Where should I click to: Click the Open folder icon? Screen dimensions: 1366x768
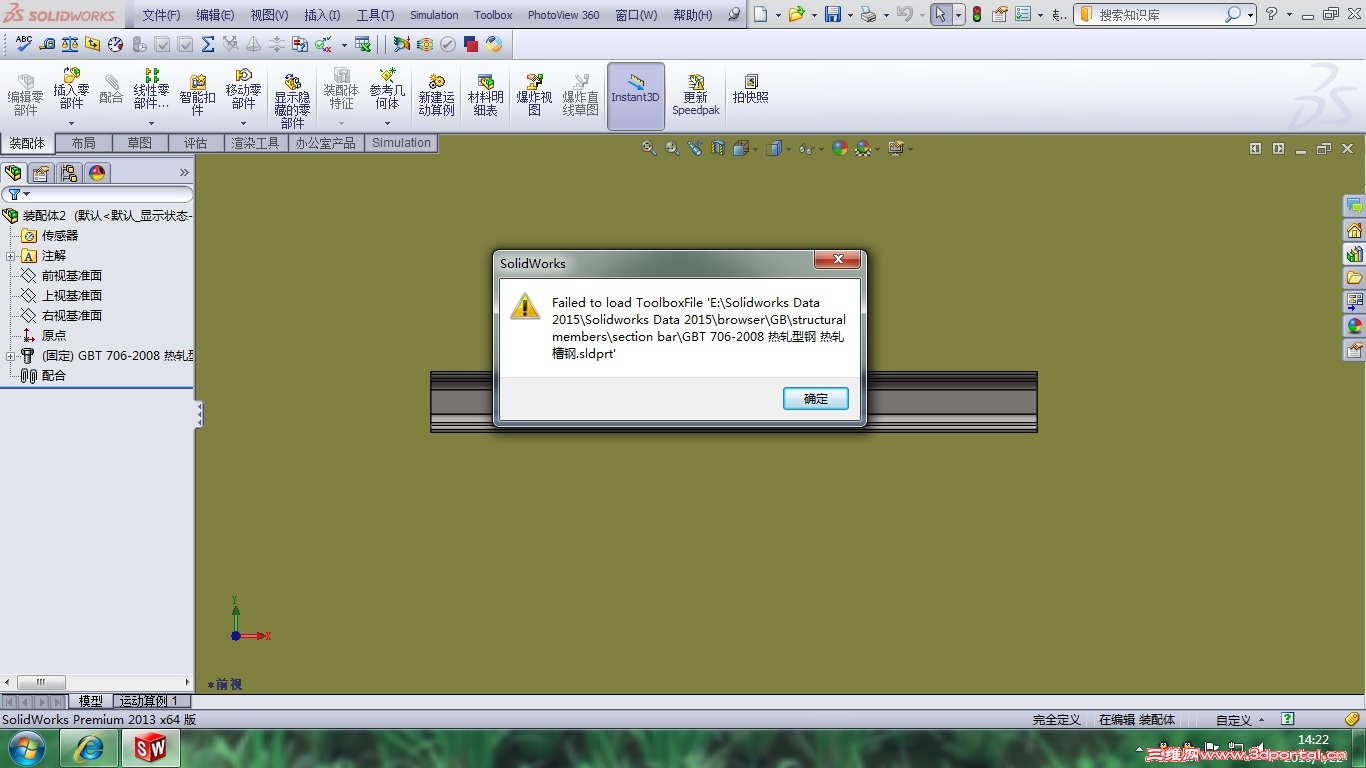click(796, 14)
